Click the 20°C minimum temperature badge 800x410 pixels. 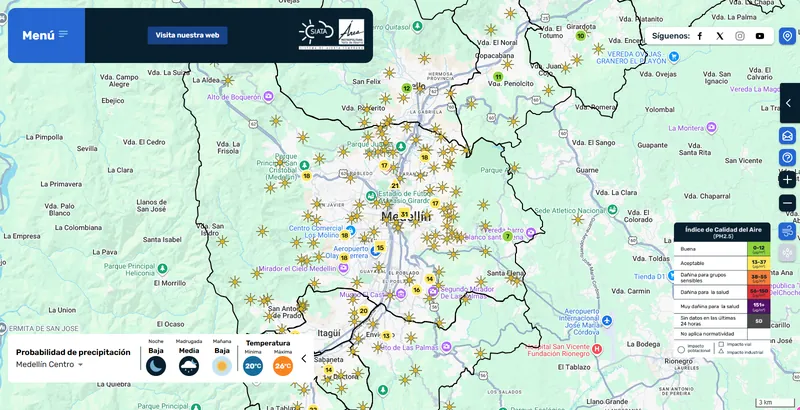tap(253, 366)
